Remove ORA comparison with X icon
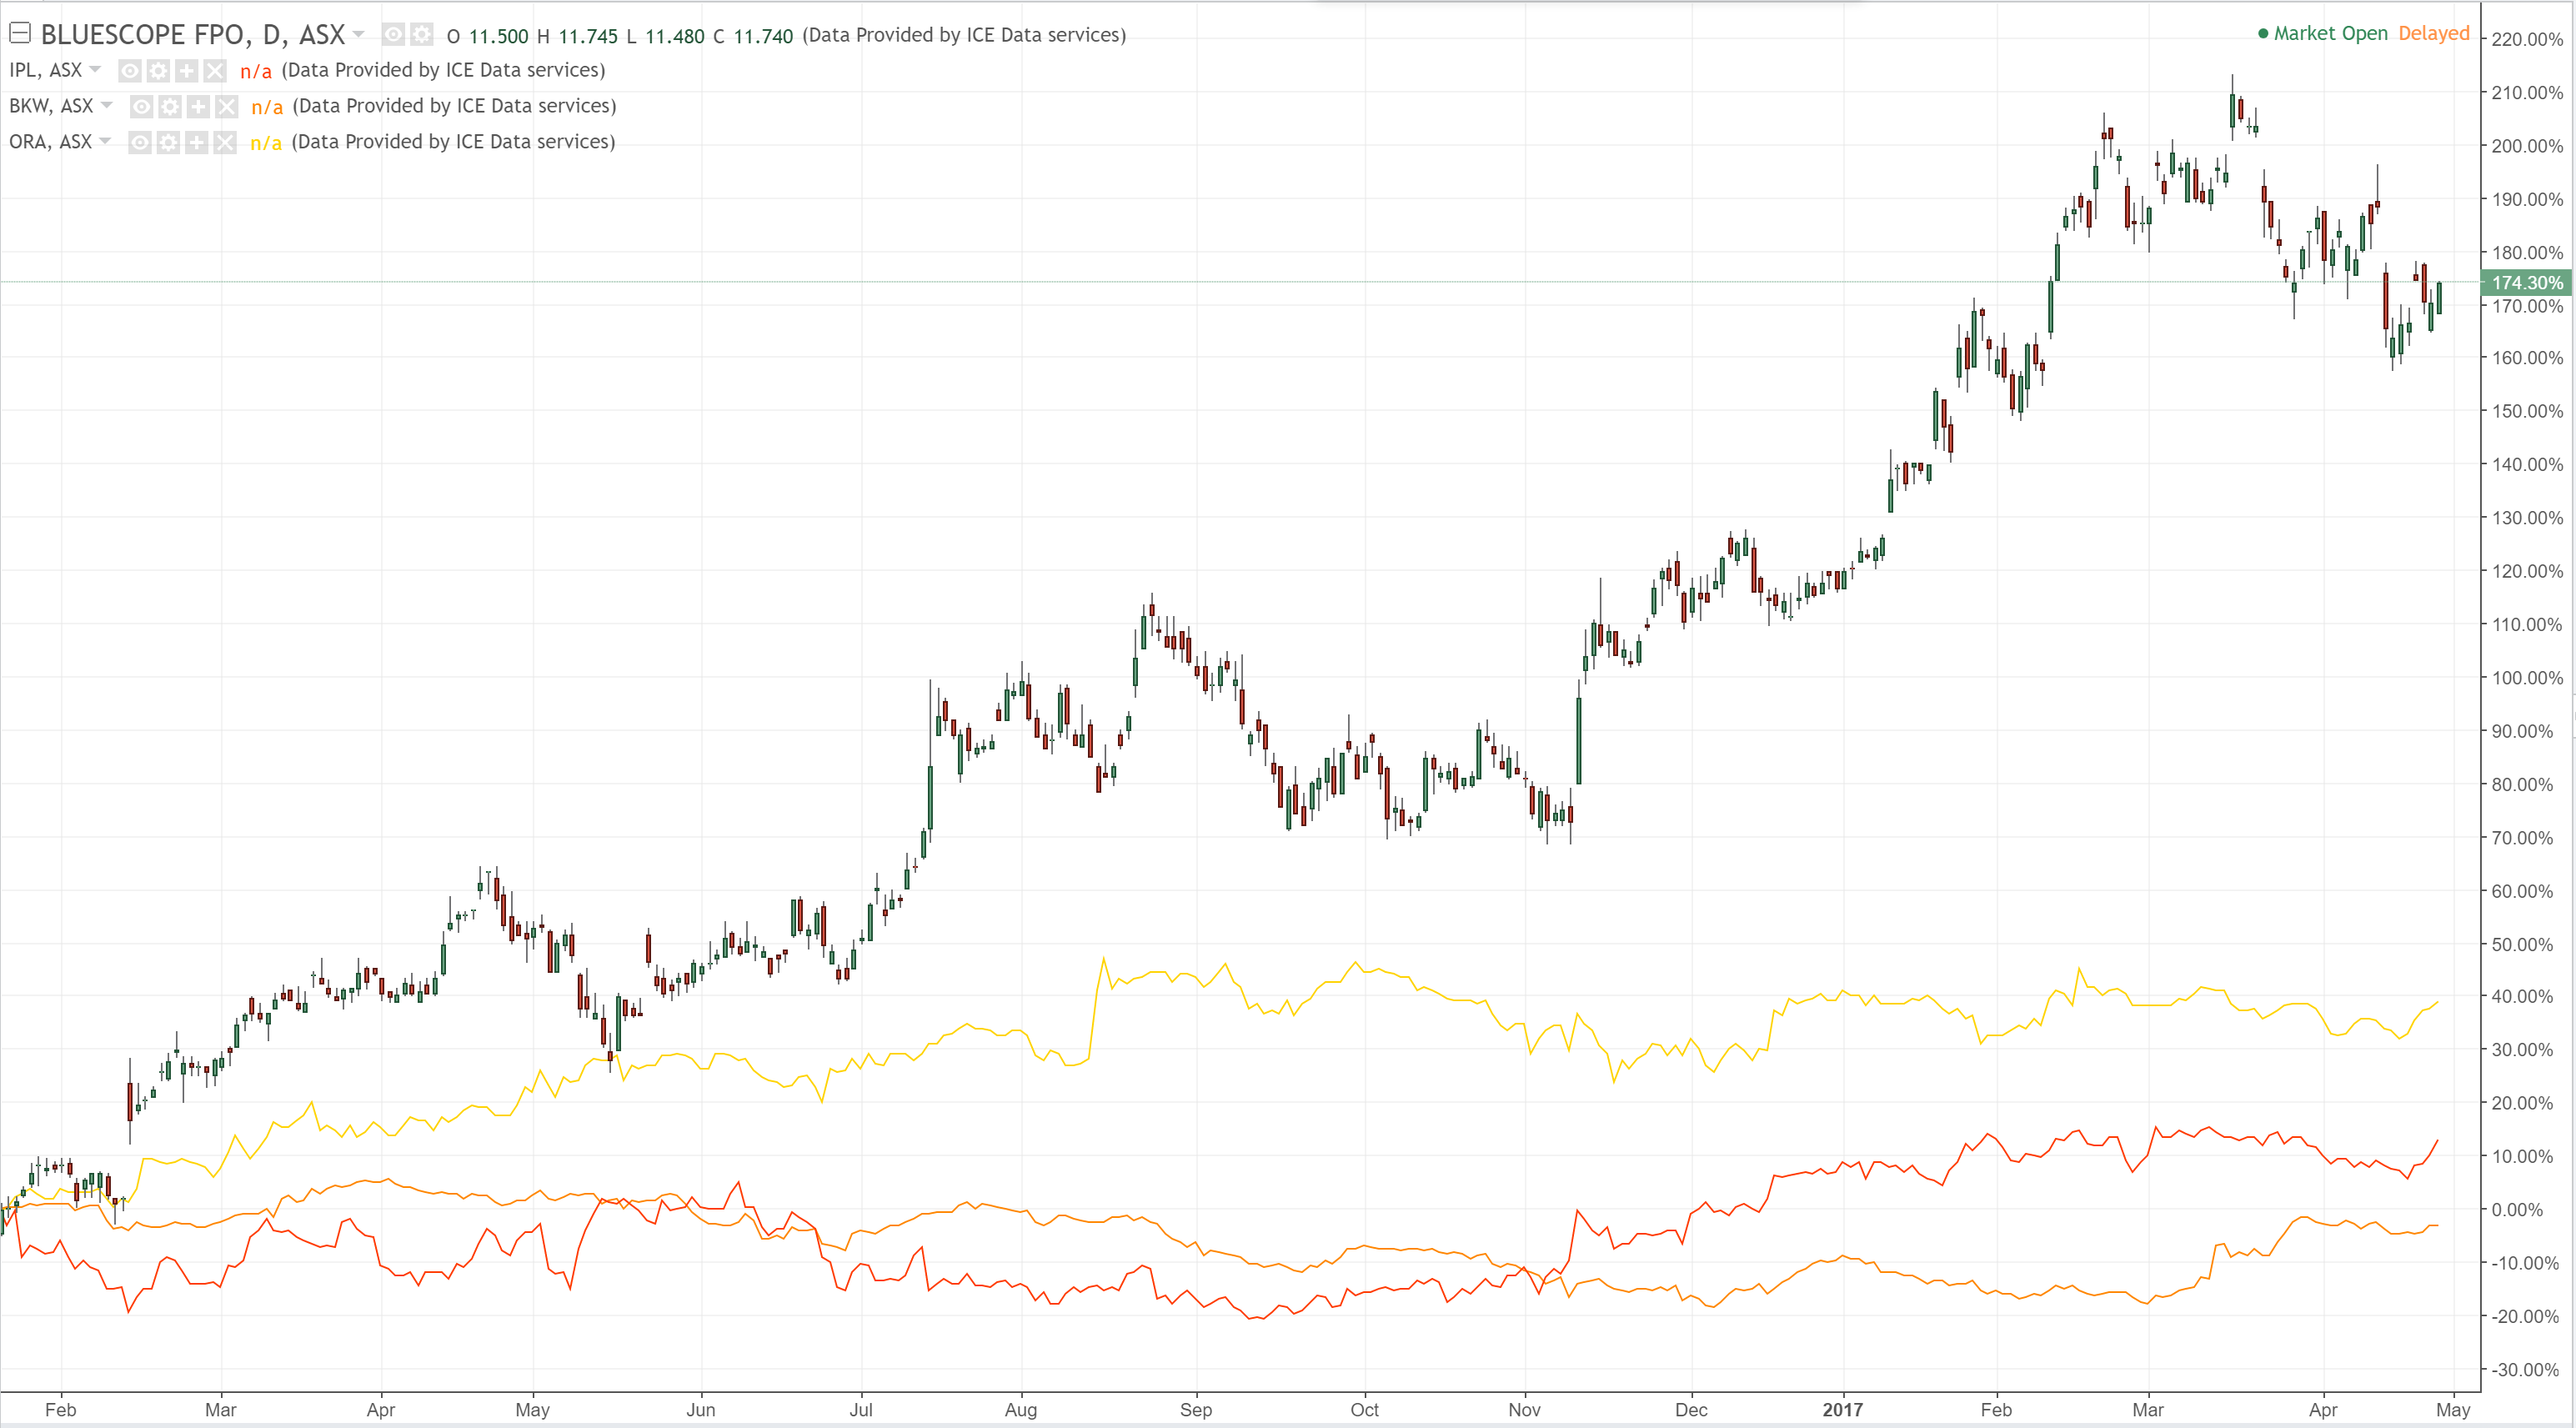This screenshot has height=1428, width=2576. pyautogui.click(x=225, y=143)
